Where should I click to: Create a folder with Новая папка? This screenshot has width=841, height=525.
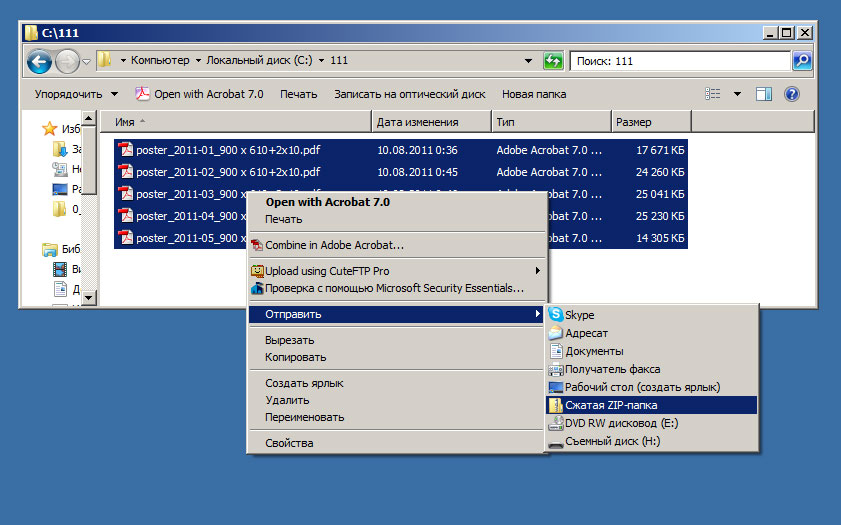pyautogui.click(x=534, y=94)
